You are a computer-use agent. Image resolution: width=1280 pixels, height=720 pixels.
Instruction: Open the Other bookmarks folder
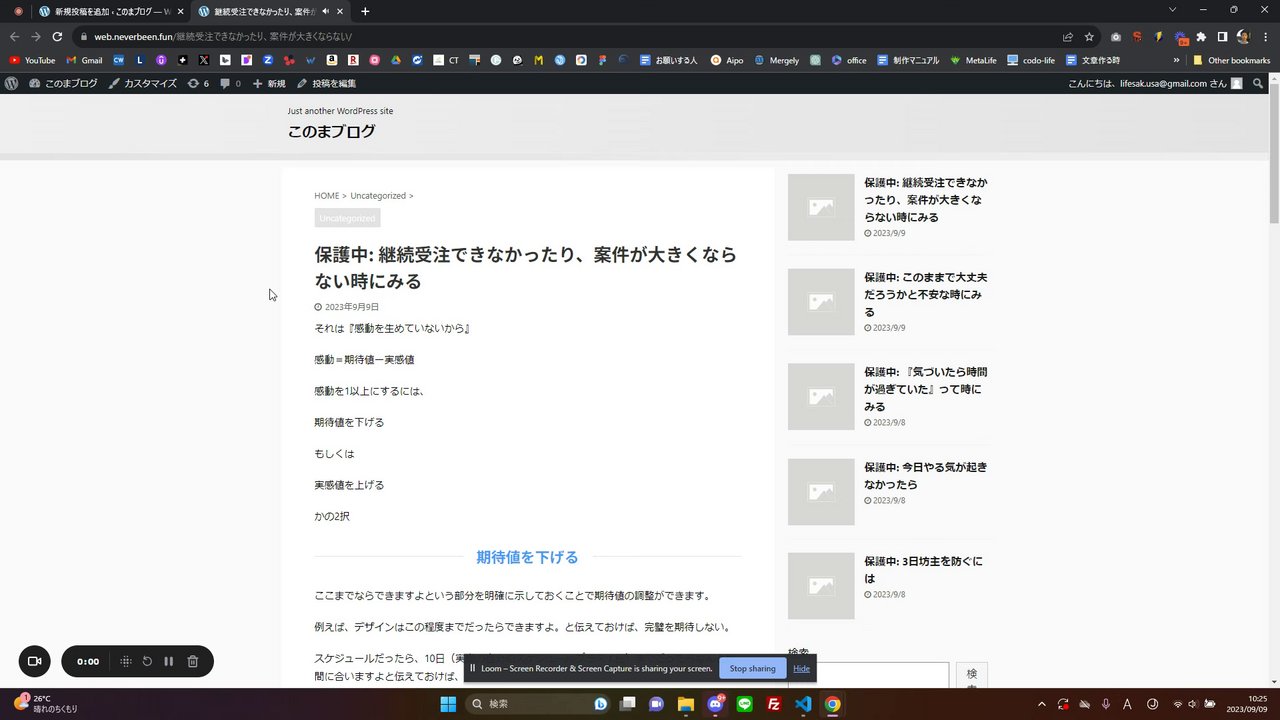pyautogui.click(x=1231, y=60)
